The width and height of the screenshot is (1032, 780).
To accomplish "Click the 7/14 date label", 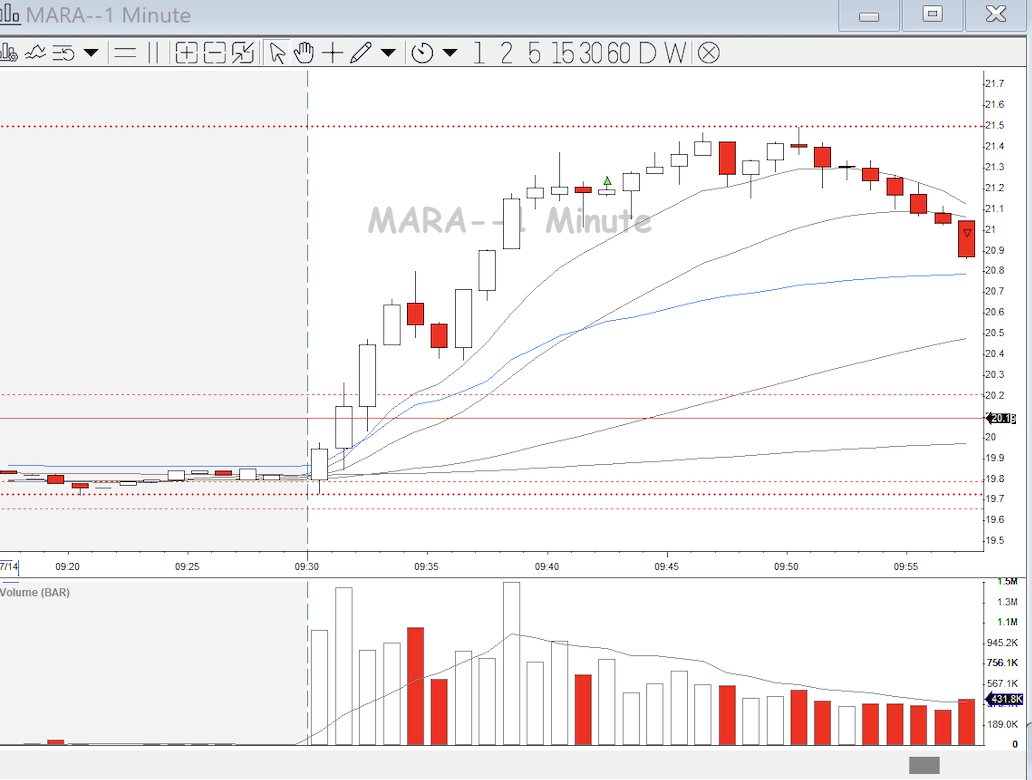I will click(x=9, y=567).
